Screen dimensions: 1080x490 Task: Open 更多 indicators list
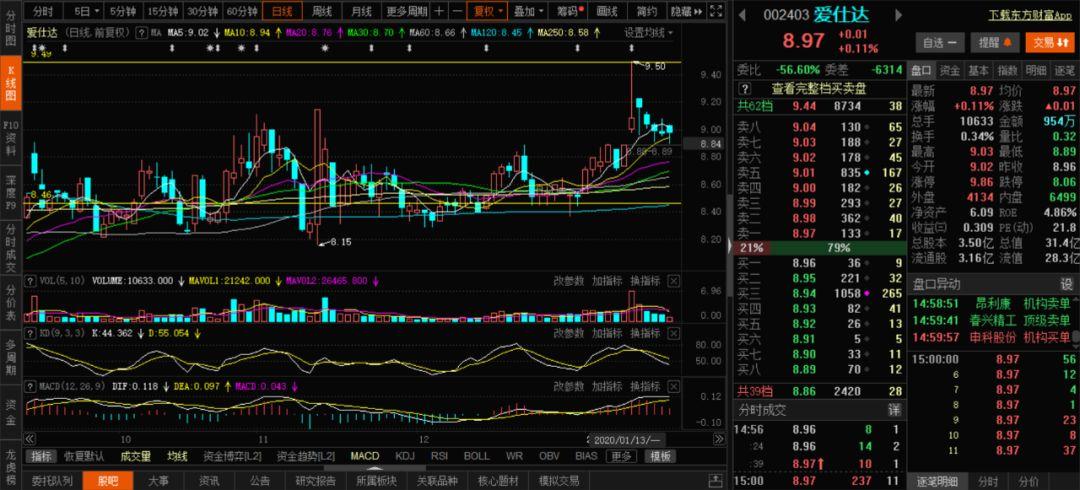point(621,456)
